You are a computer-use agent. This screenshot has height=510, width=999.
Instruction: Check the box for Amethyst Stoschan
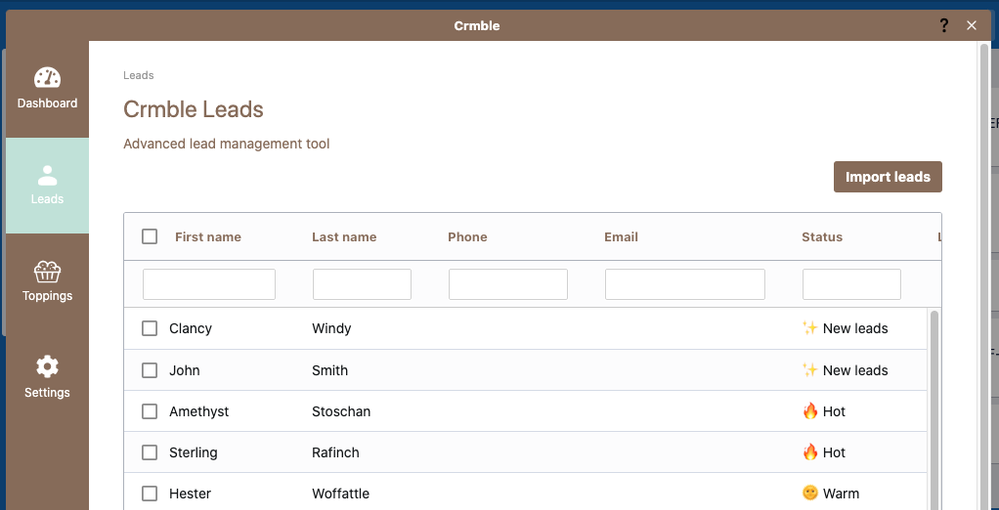click(150, 412)
